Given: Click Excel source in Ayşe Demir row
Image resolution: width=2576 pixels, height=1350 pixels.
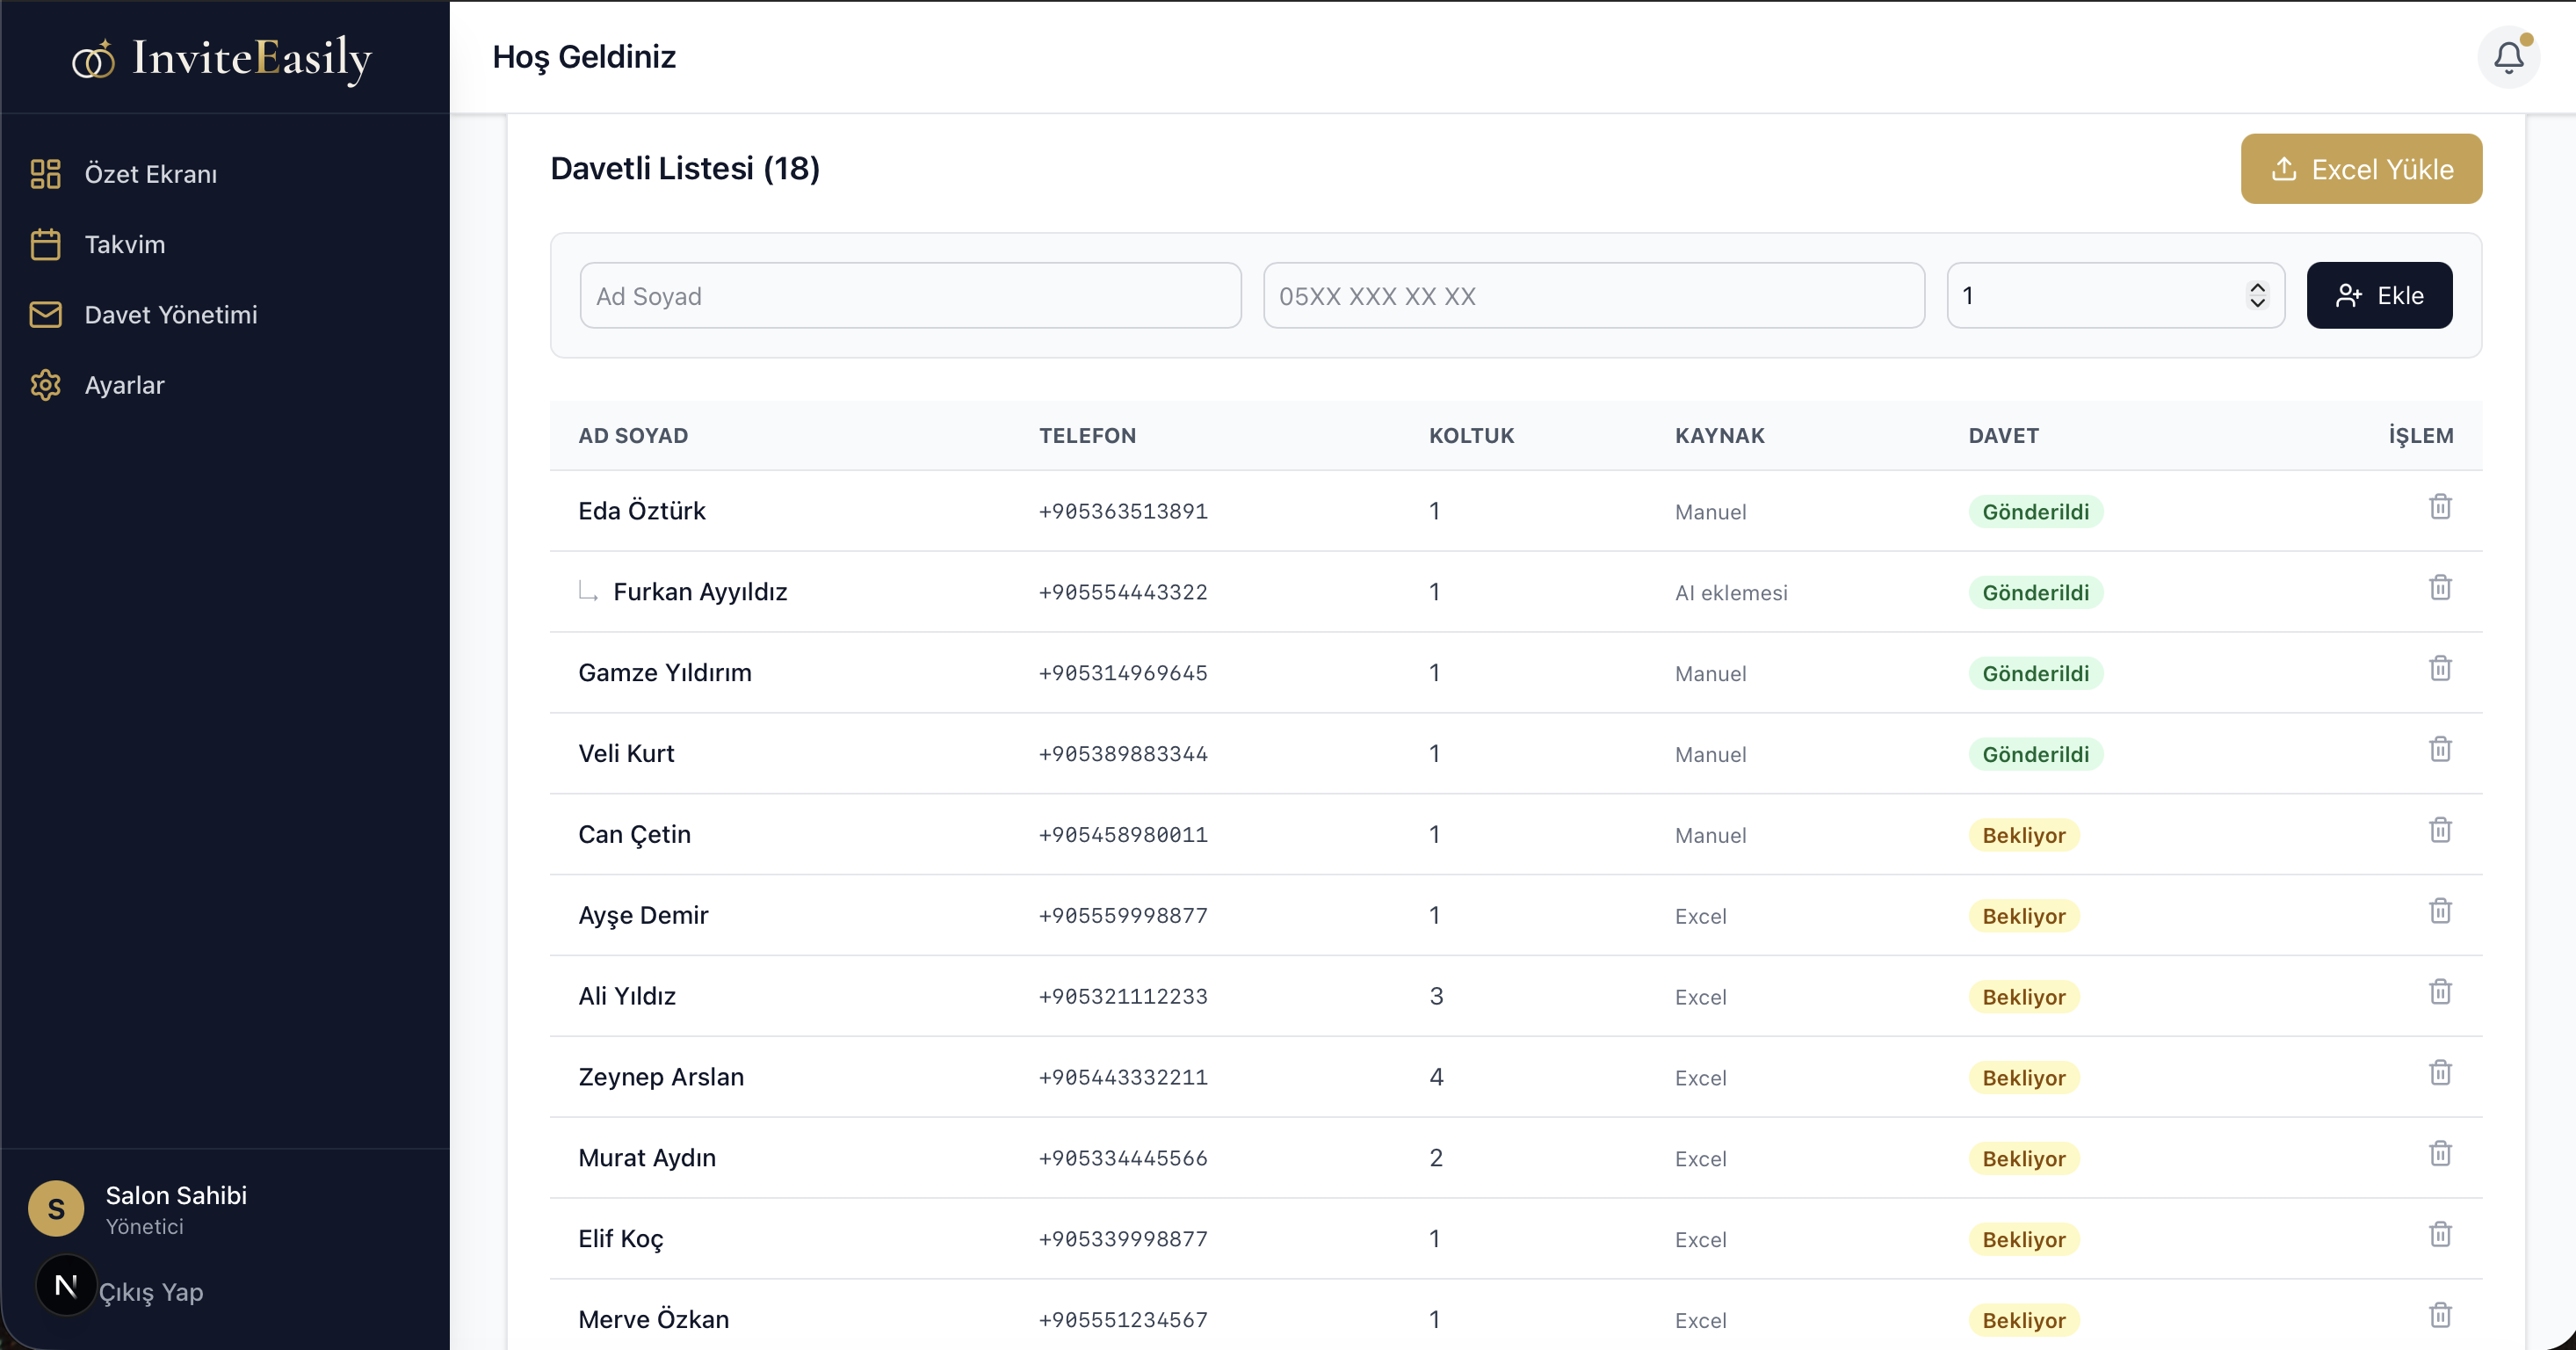Looking at the screenshot, I should click(1700, 917).
